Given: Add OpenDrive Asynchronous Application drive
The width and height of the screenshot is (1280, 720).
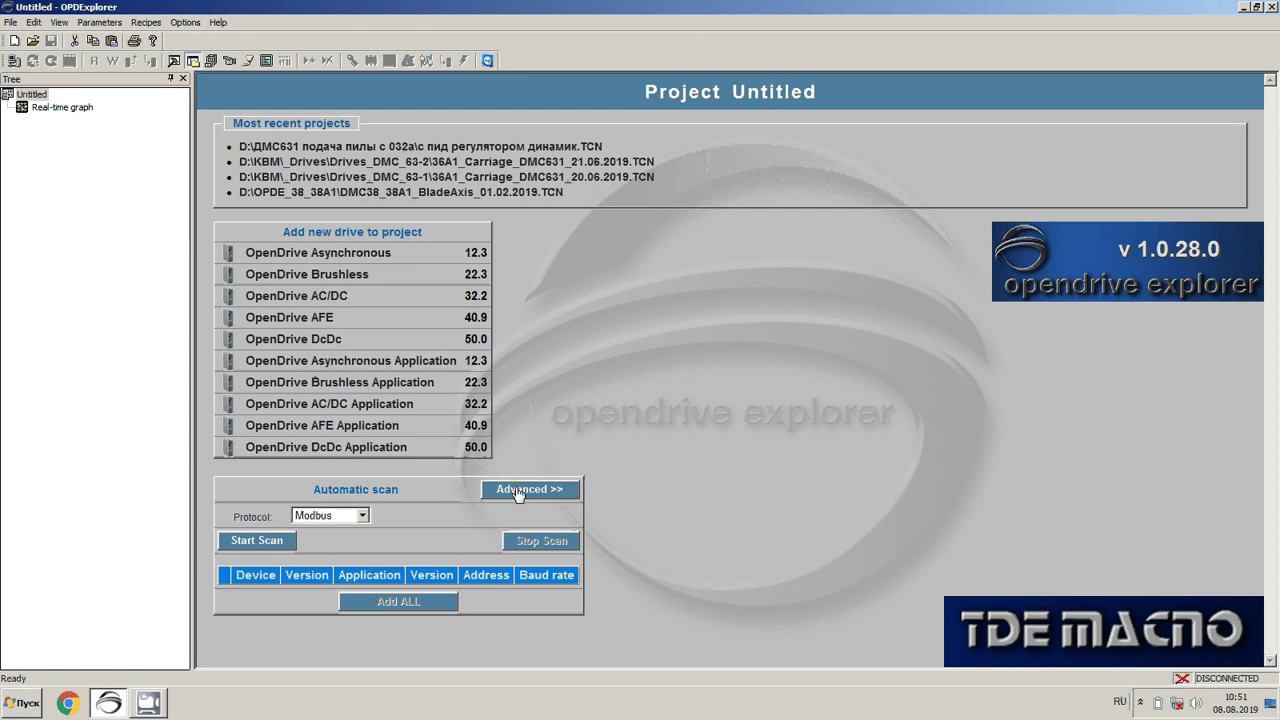Looking at the screenshot, I should coord(353,361).
